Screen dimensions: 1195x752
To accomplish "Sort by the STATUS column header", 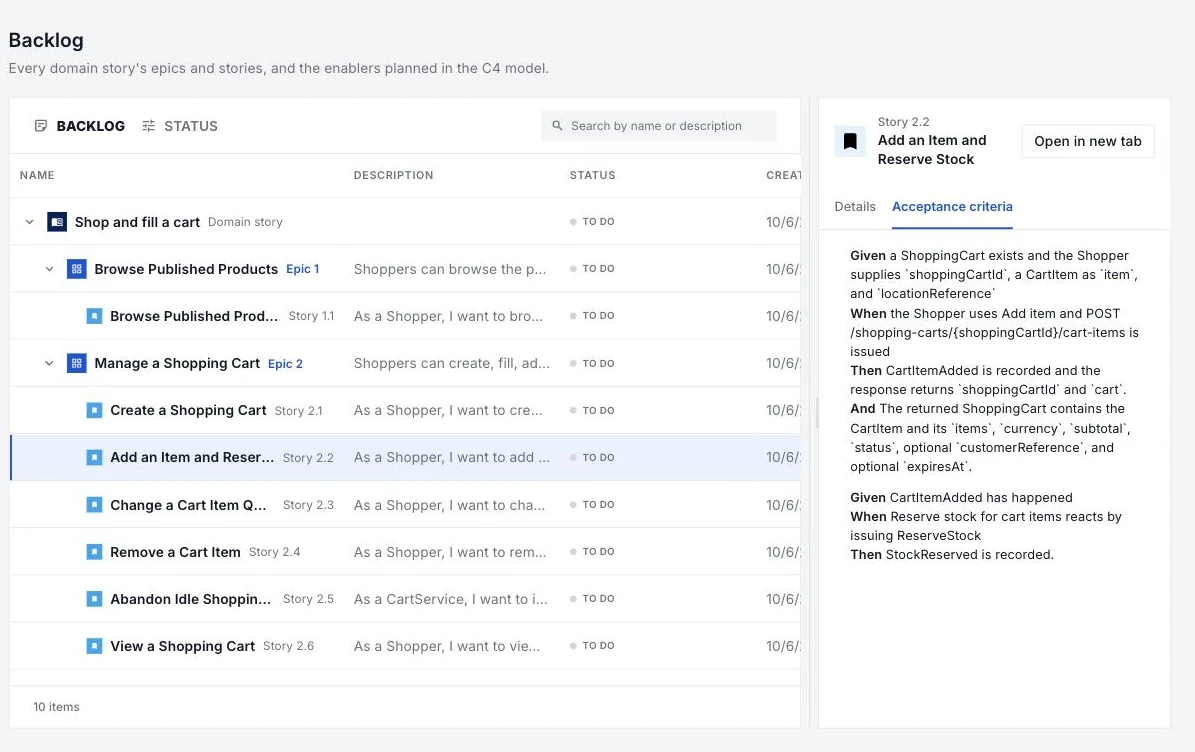I will (592, 175).
